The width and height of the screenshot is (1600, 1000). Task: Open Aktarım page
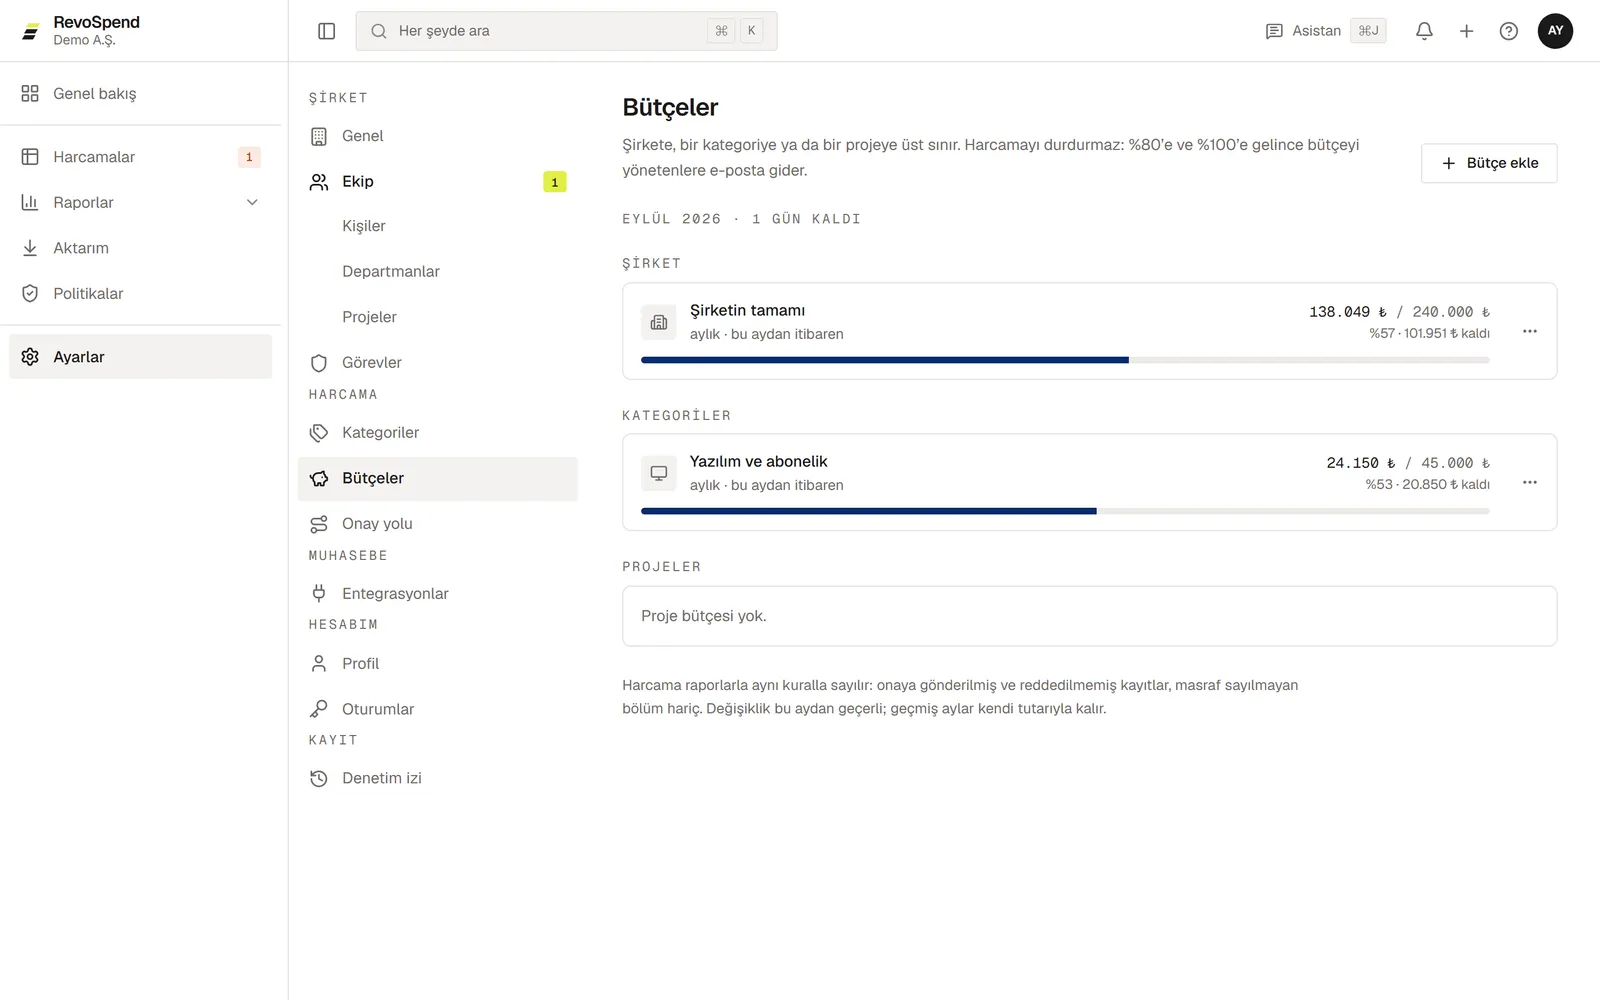coord(140,248)
